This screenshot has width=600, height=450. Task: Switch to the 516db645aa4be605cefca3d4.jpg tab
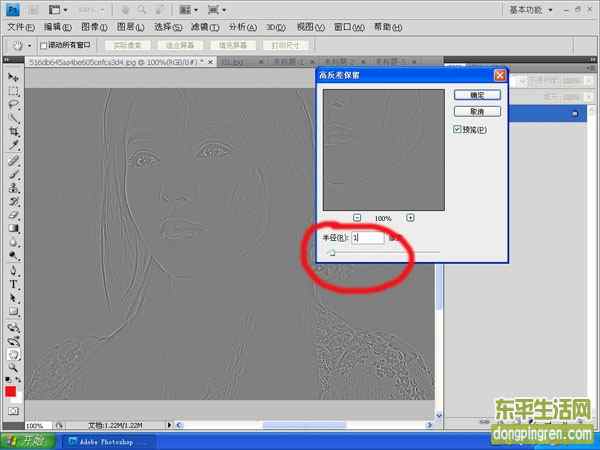click(x=115, y=62)
